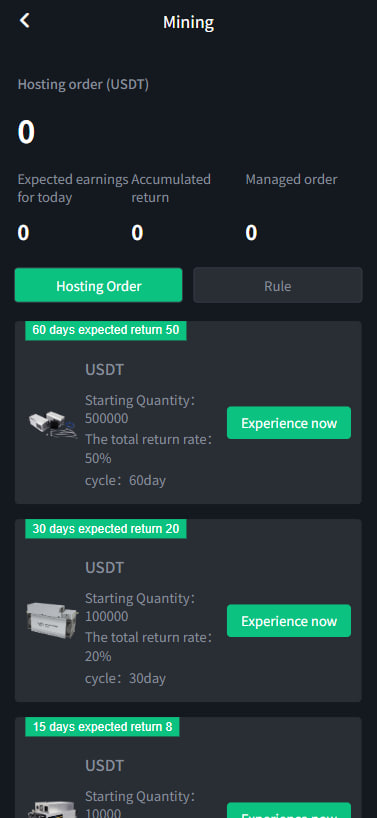Open the 60day plan's mining machine image
The height and width of the screenshot is (818, 377).
click(52, 424)
